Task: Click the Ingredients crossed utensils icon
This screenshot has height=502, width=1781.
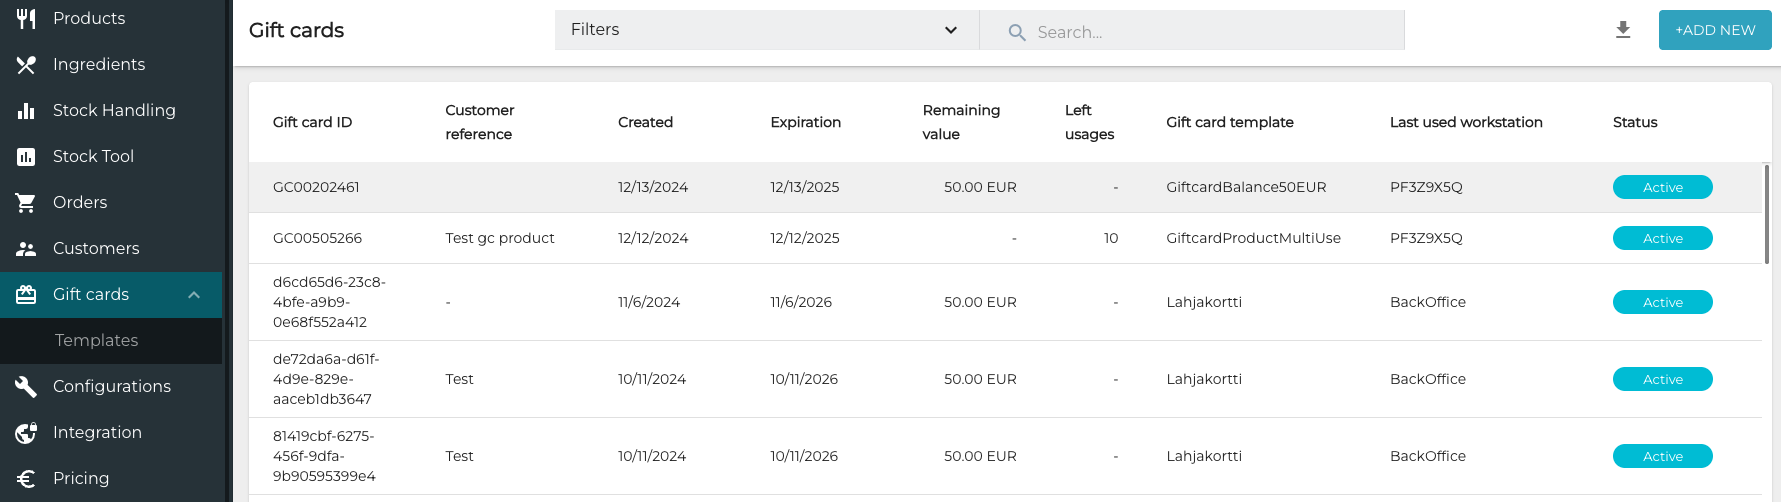Action: [x=26, y=64]
